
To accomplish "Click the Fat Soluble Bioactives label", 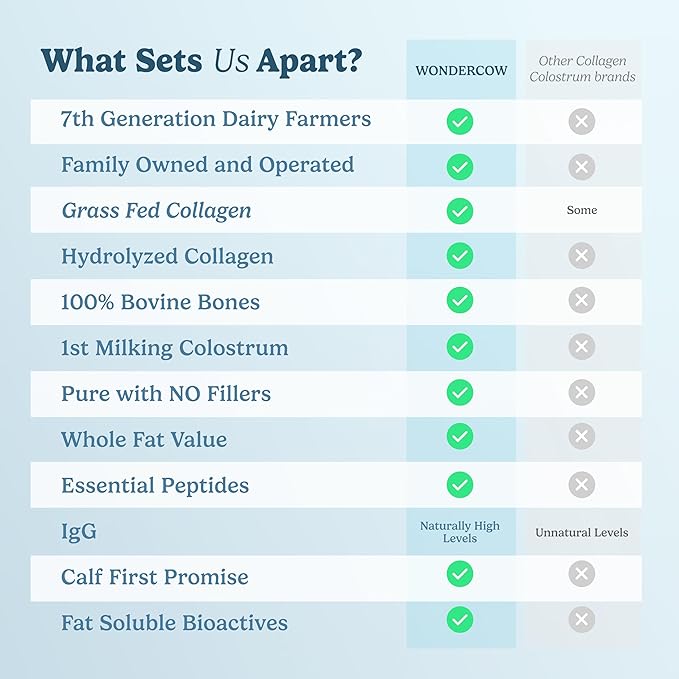I will point(174,622).
